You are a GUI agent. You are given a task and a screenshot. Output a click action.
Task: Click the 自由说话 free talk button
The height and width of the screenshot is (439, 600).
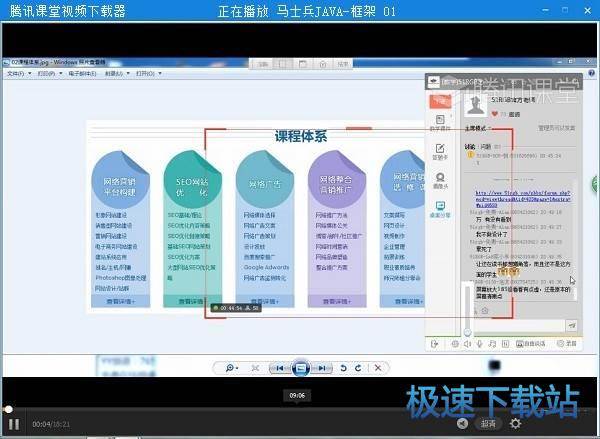pyautogui.click(x=530, y=344)
